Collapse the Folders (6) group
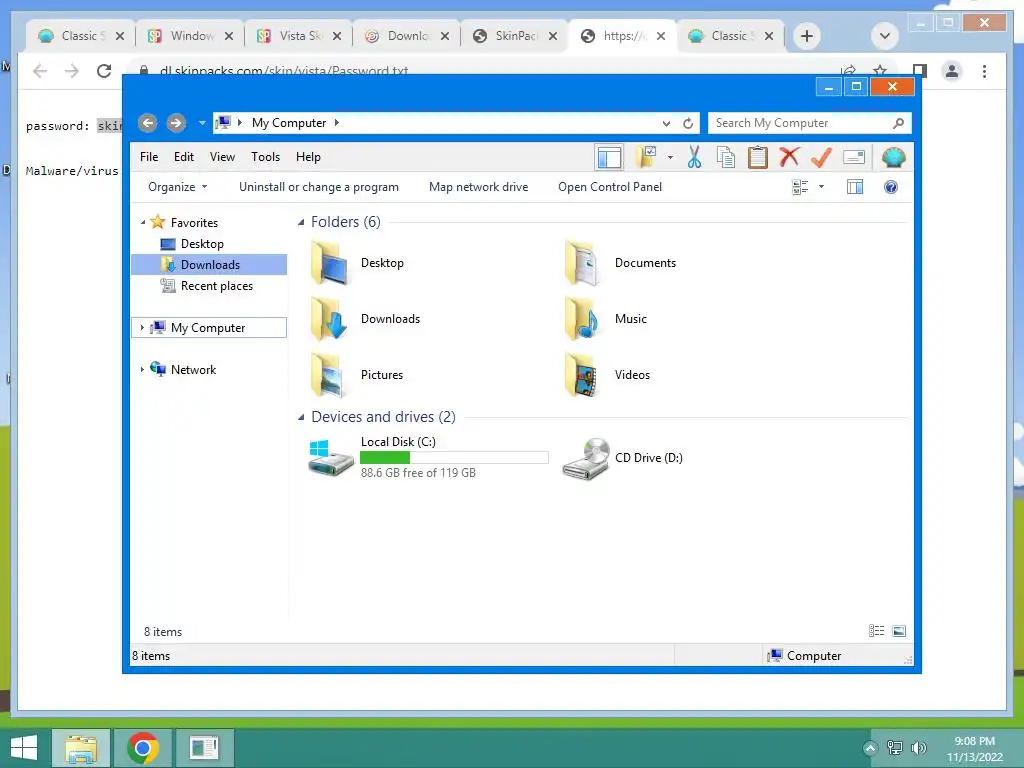This screenshot has height=768, width=1024. 301,222
